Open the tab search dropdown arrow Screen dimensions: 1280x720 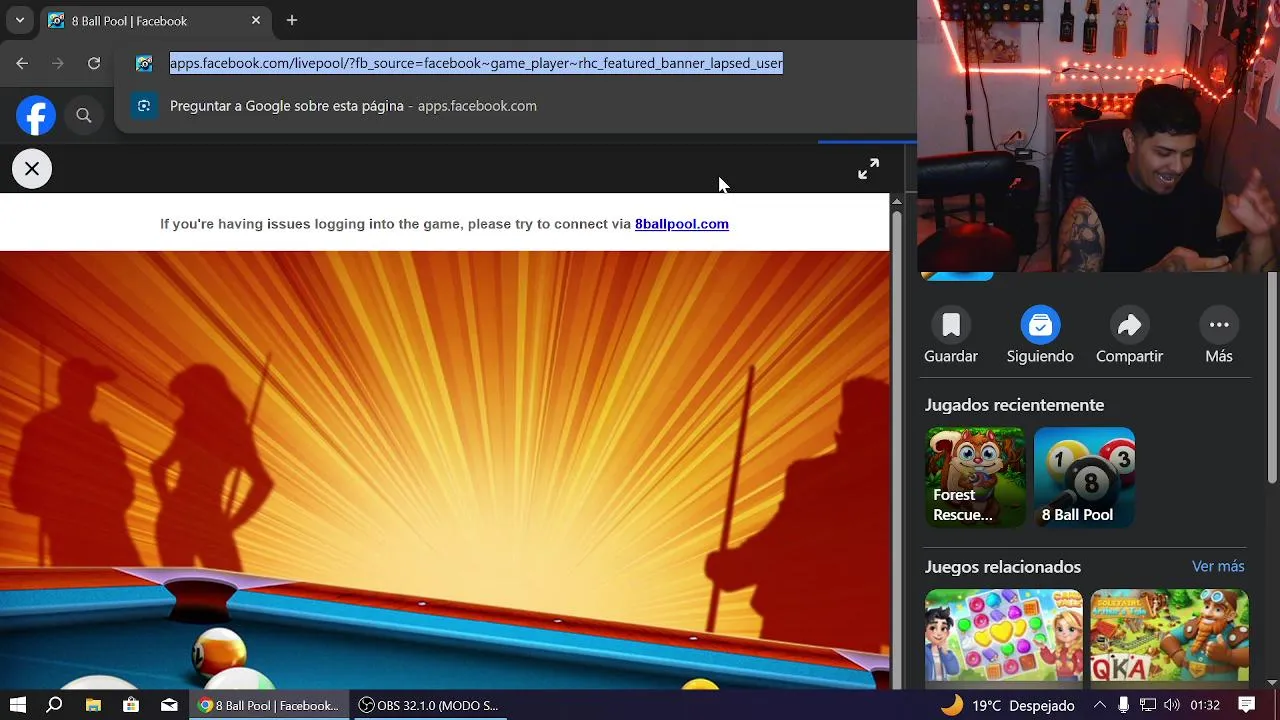19,20
